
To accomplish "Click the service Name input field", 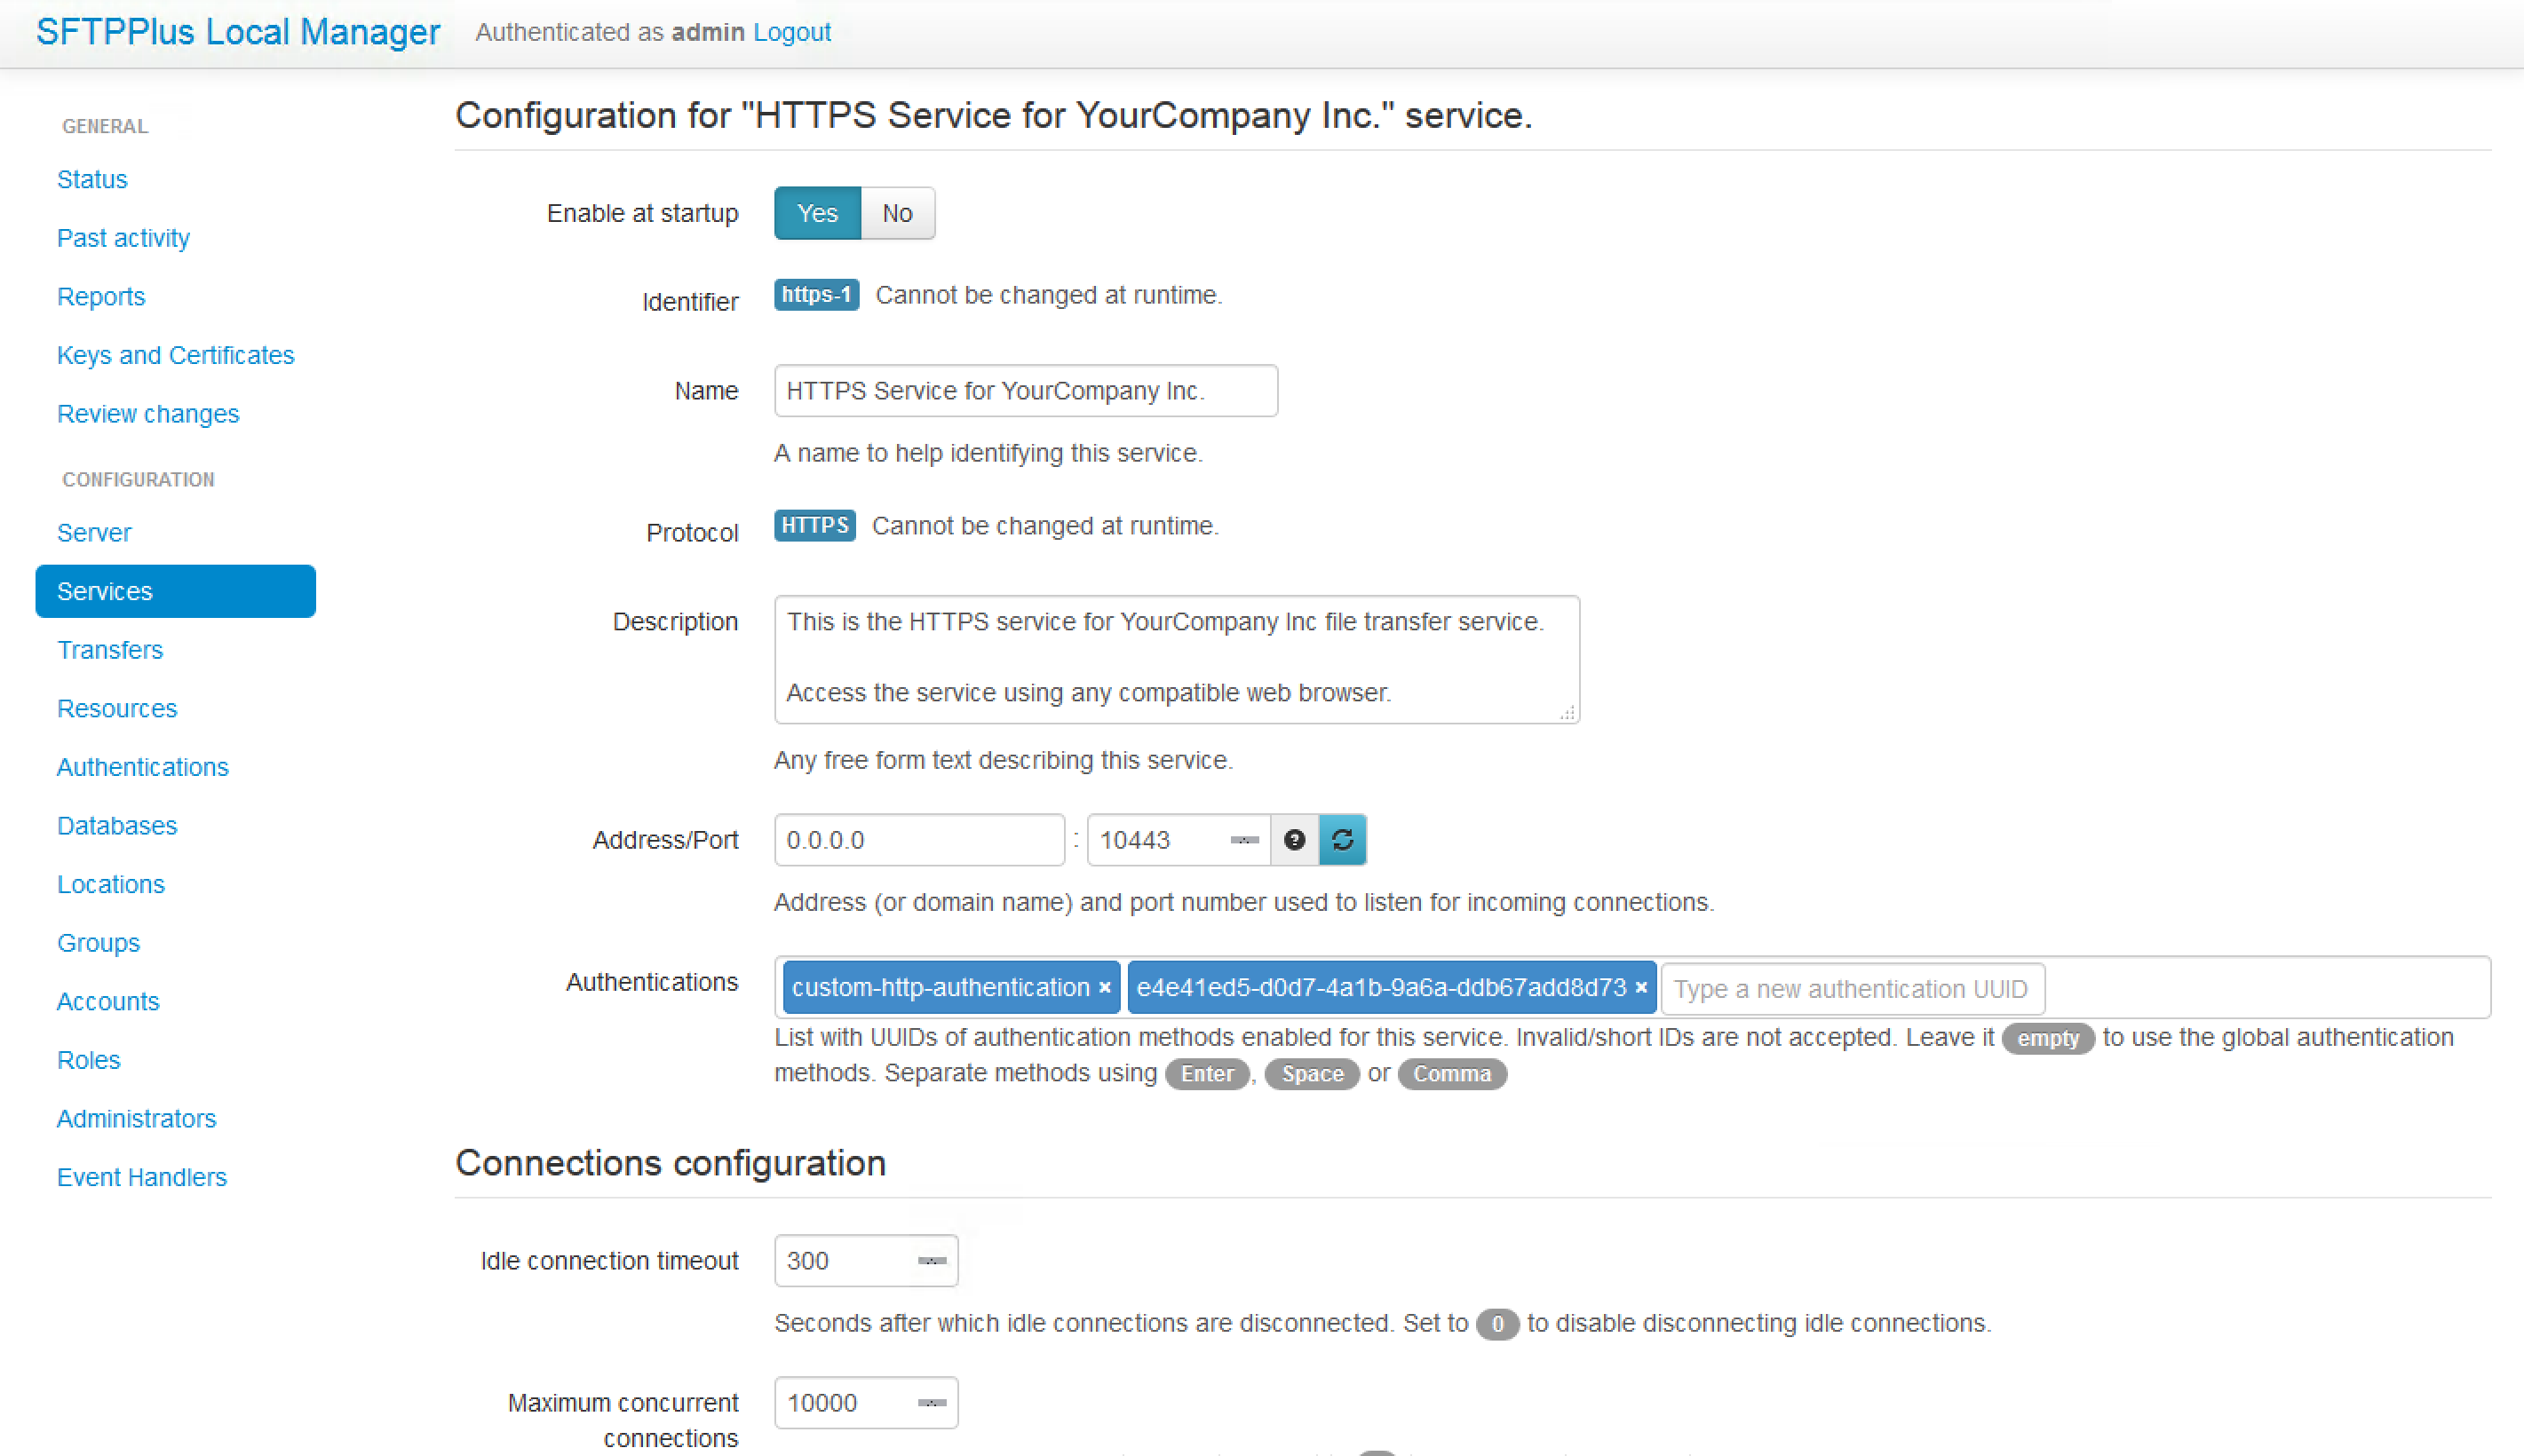I will (x=1025, y=391).
